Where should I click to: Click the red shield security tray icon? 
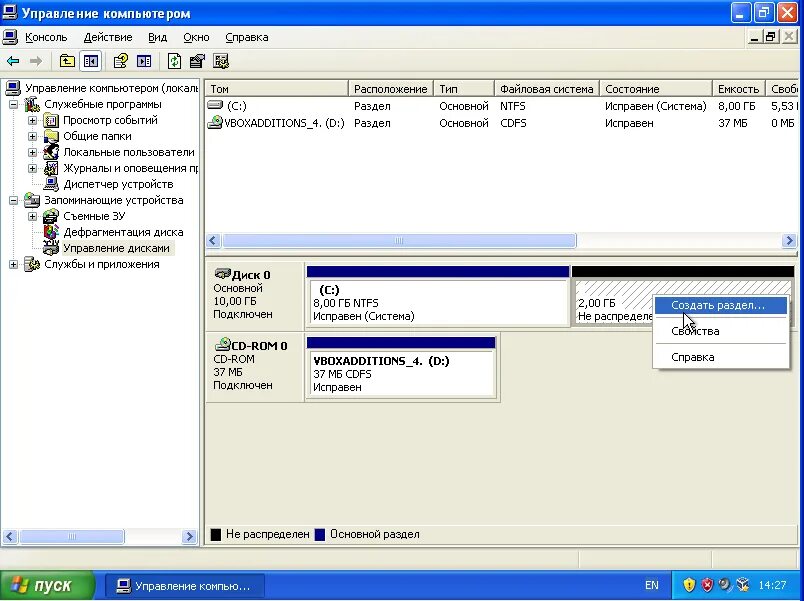pyautogui.click(x=707, y=585)
